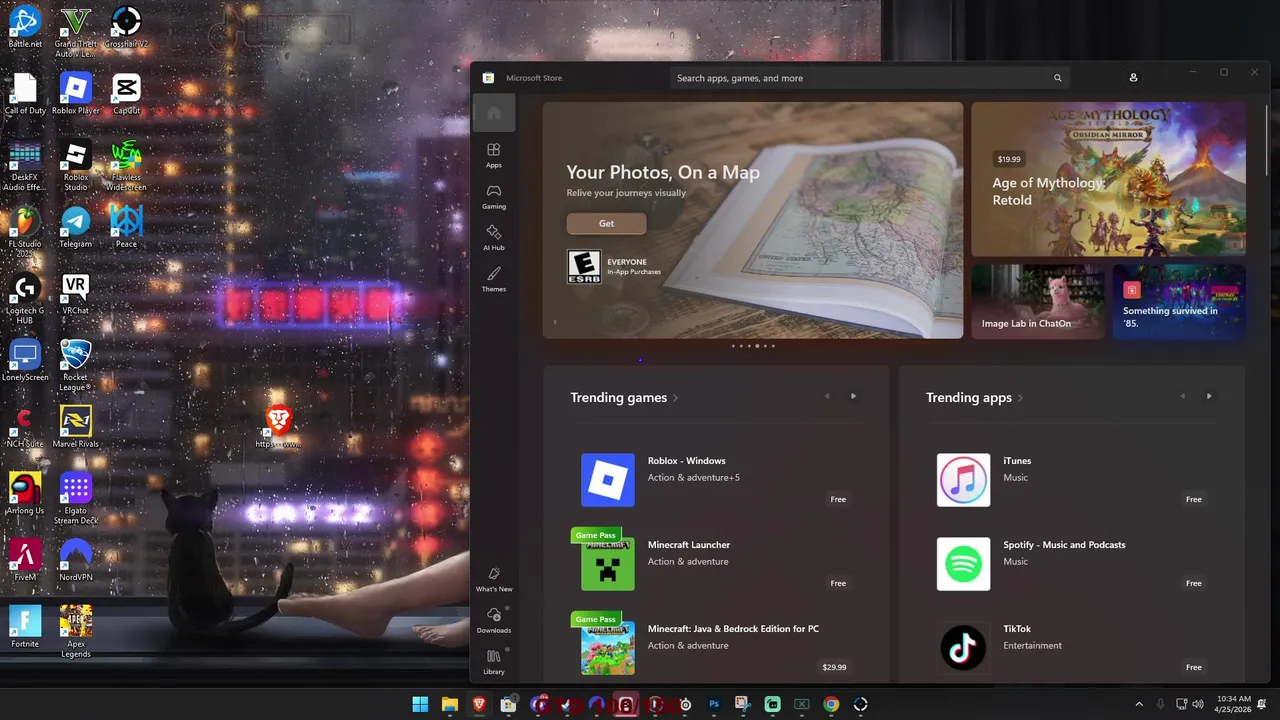Click the Spotify app icon in Trending apps
The height and width of the screenshot is (720, 1280).
964,564
